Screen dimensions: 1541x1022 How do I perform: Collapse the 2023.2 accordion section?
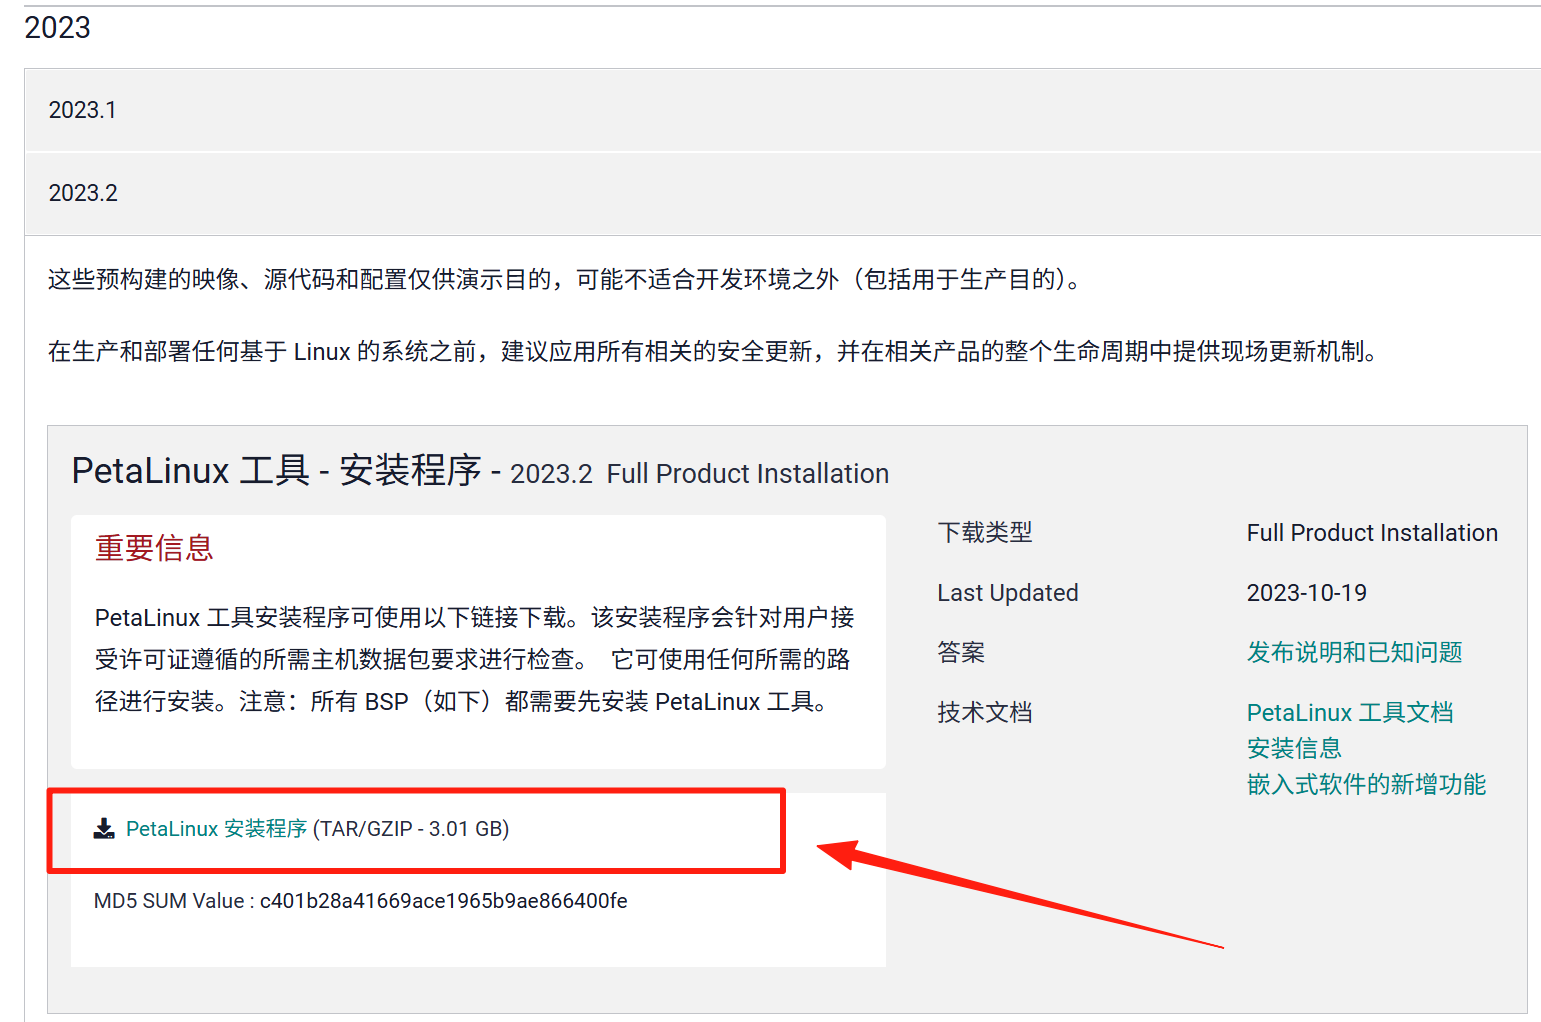83,192
